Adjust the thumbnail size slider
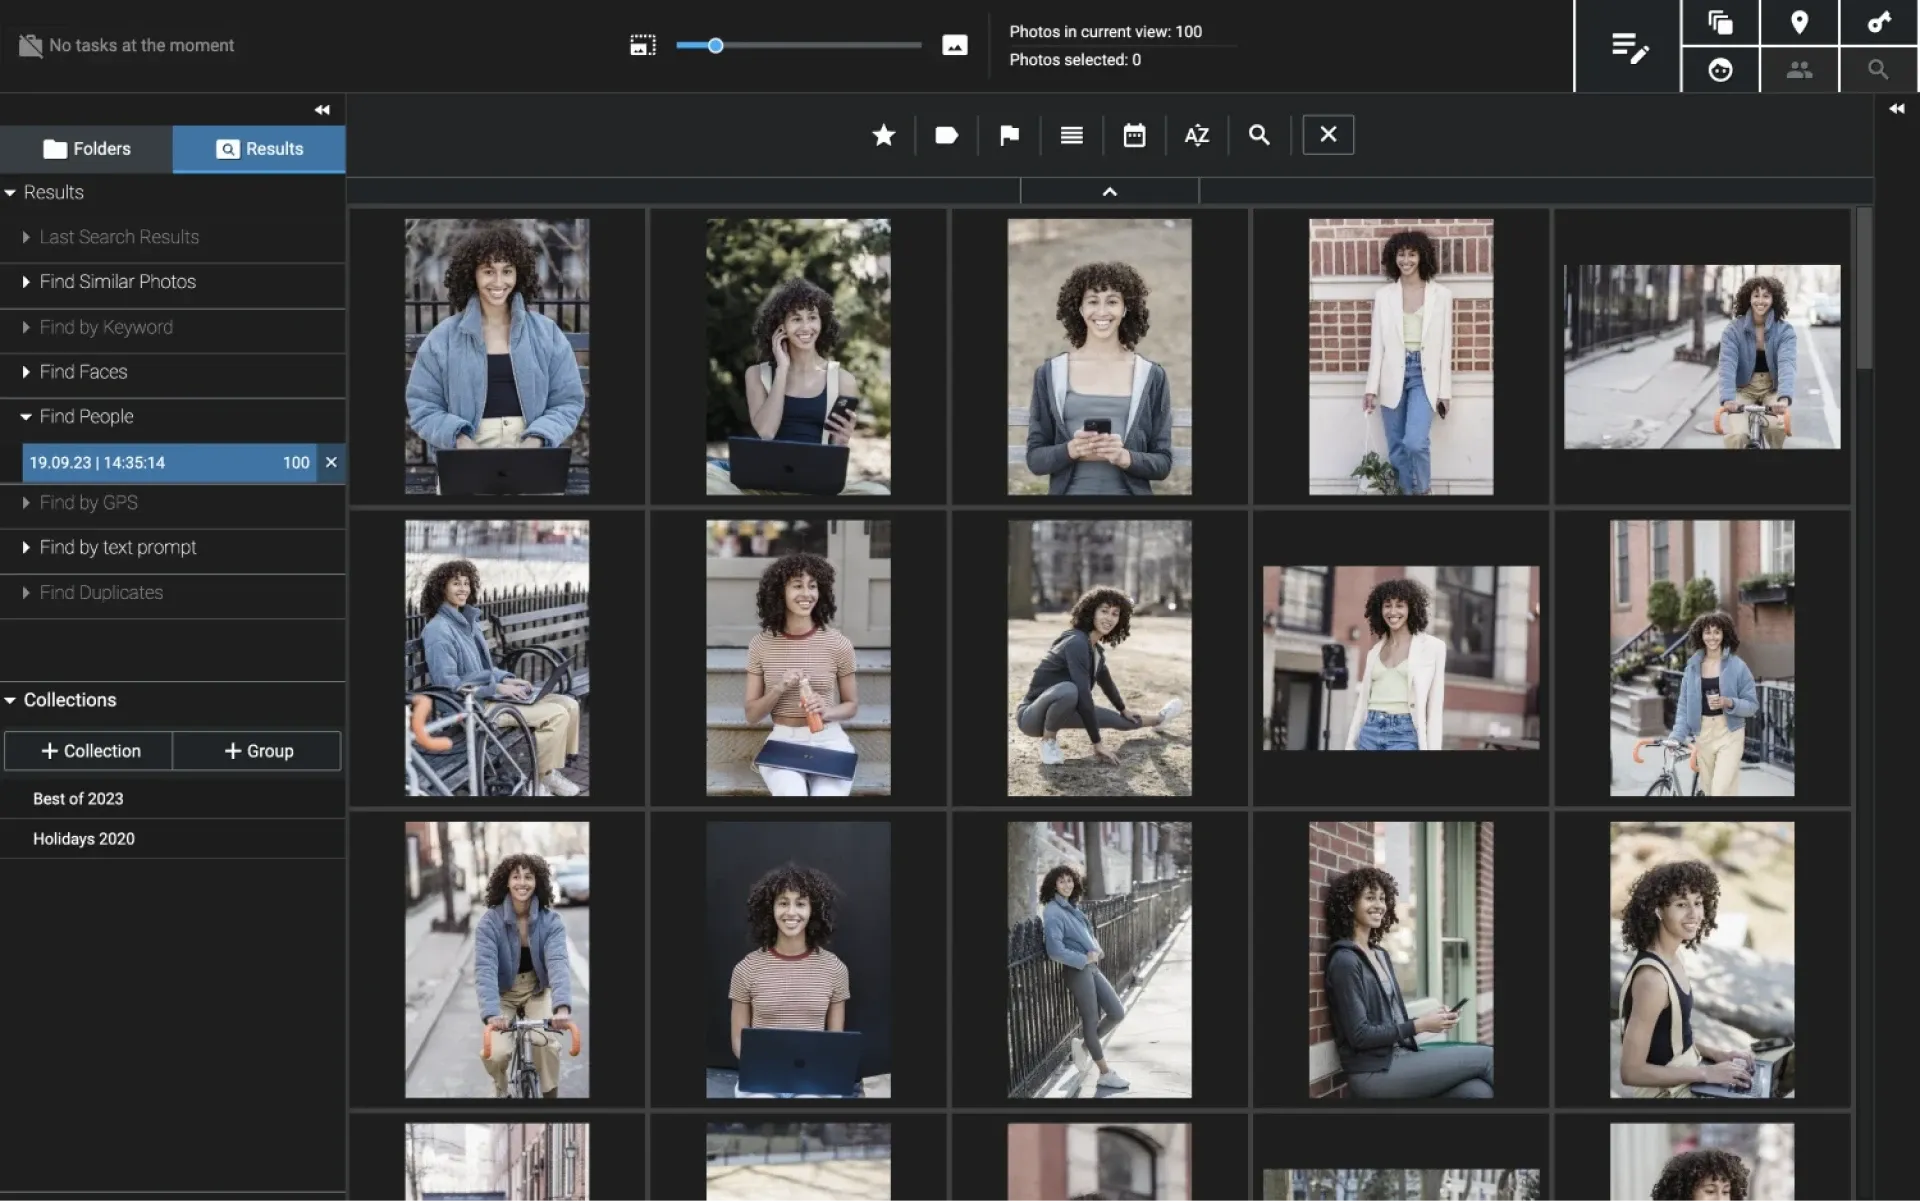The height and width of the screenshot is (1201, 1920). [x=716, y=46]
